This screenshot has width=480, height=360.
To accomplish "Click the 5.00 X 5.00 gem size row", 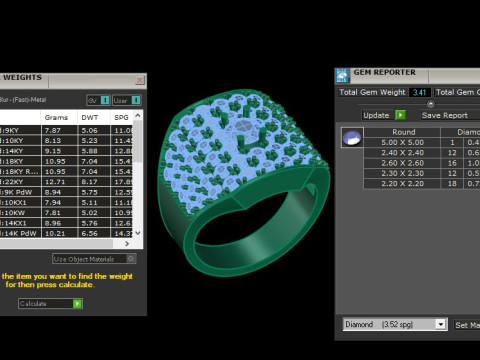I will coord(422,142).
